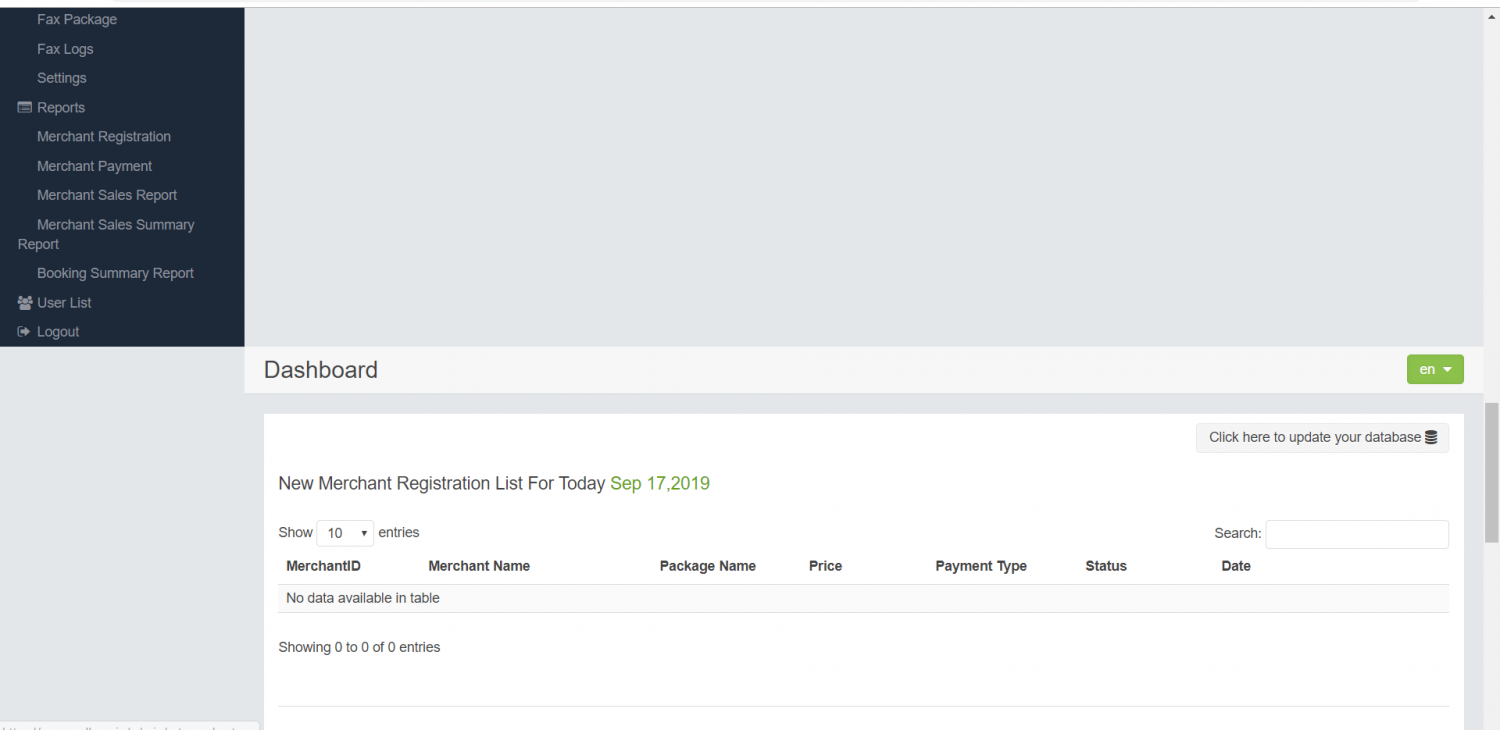
Task: Click the Logout arrow icon
Action: (x=25, y=331)
